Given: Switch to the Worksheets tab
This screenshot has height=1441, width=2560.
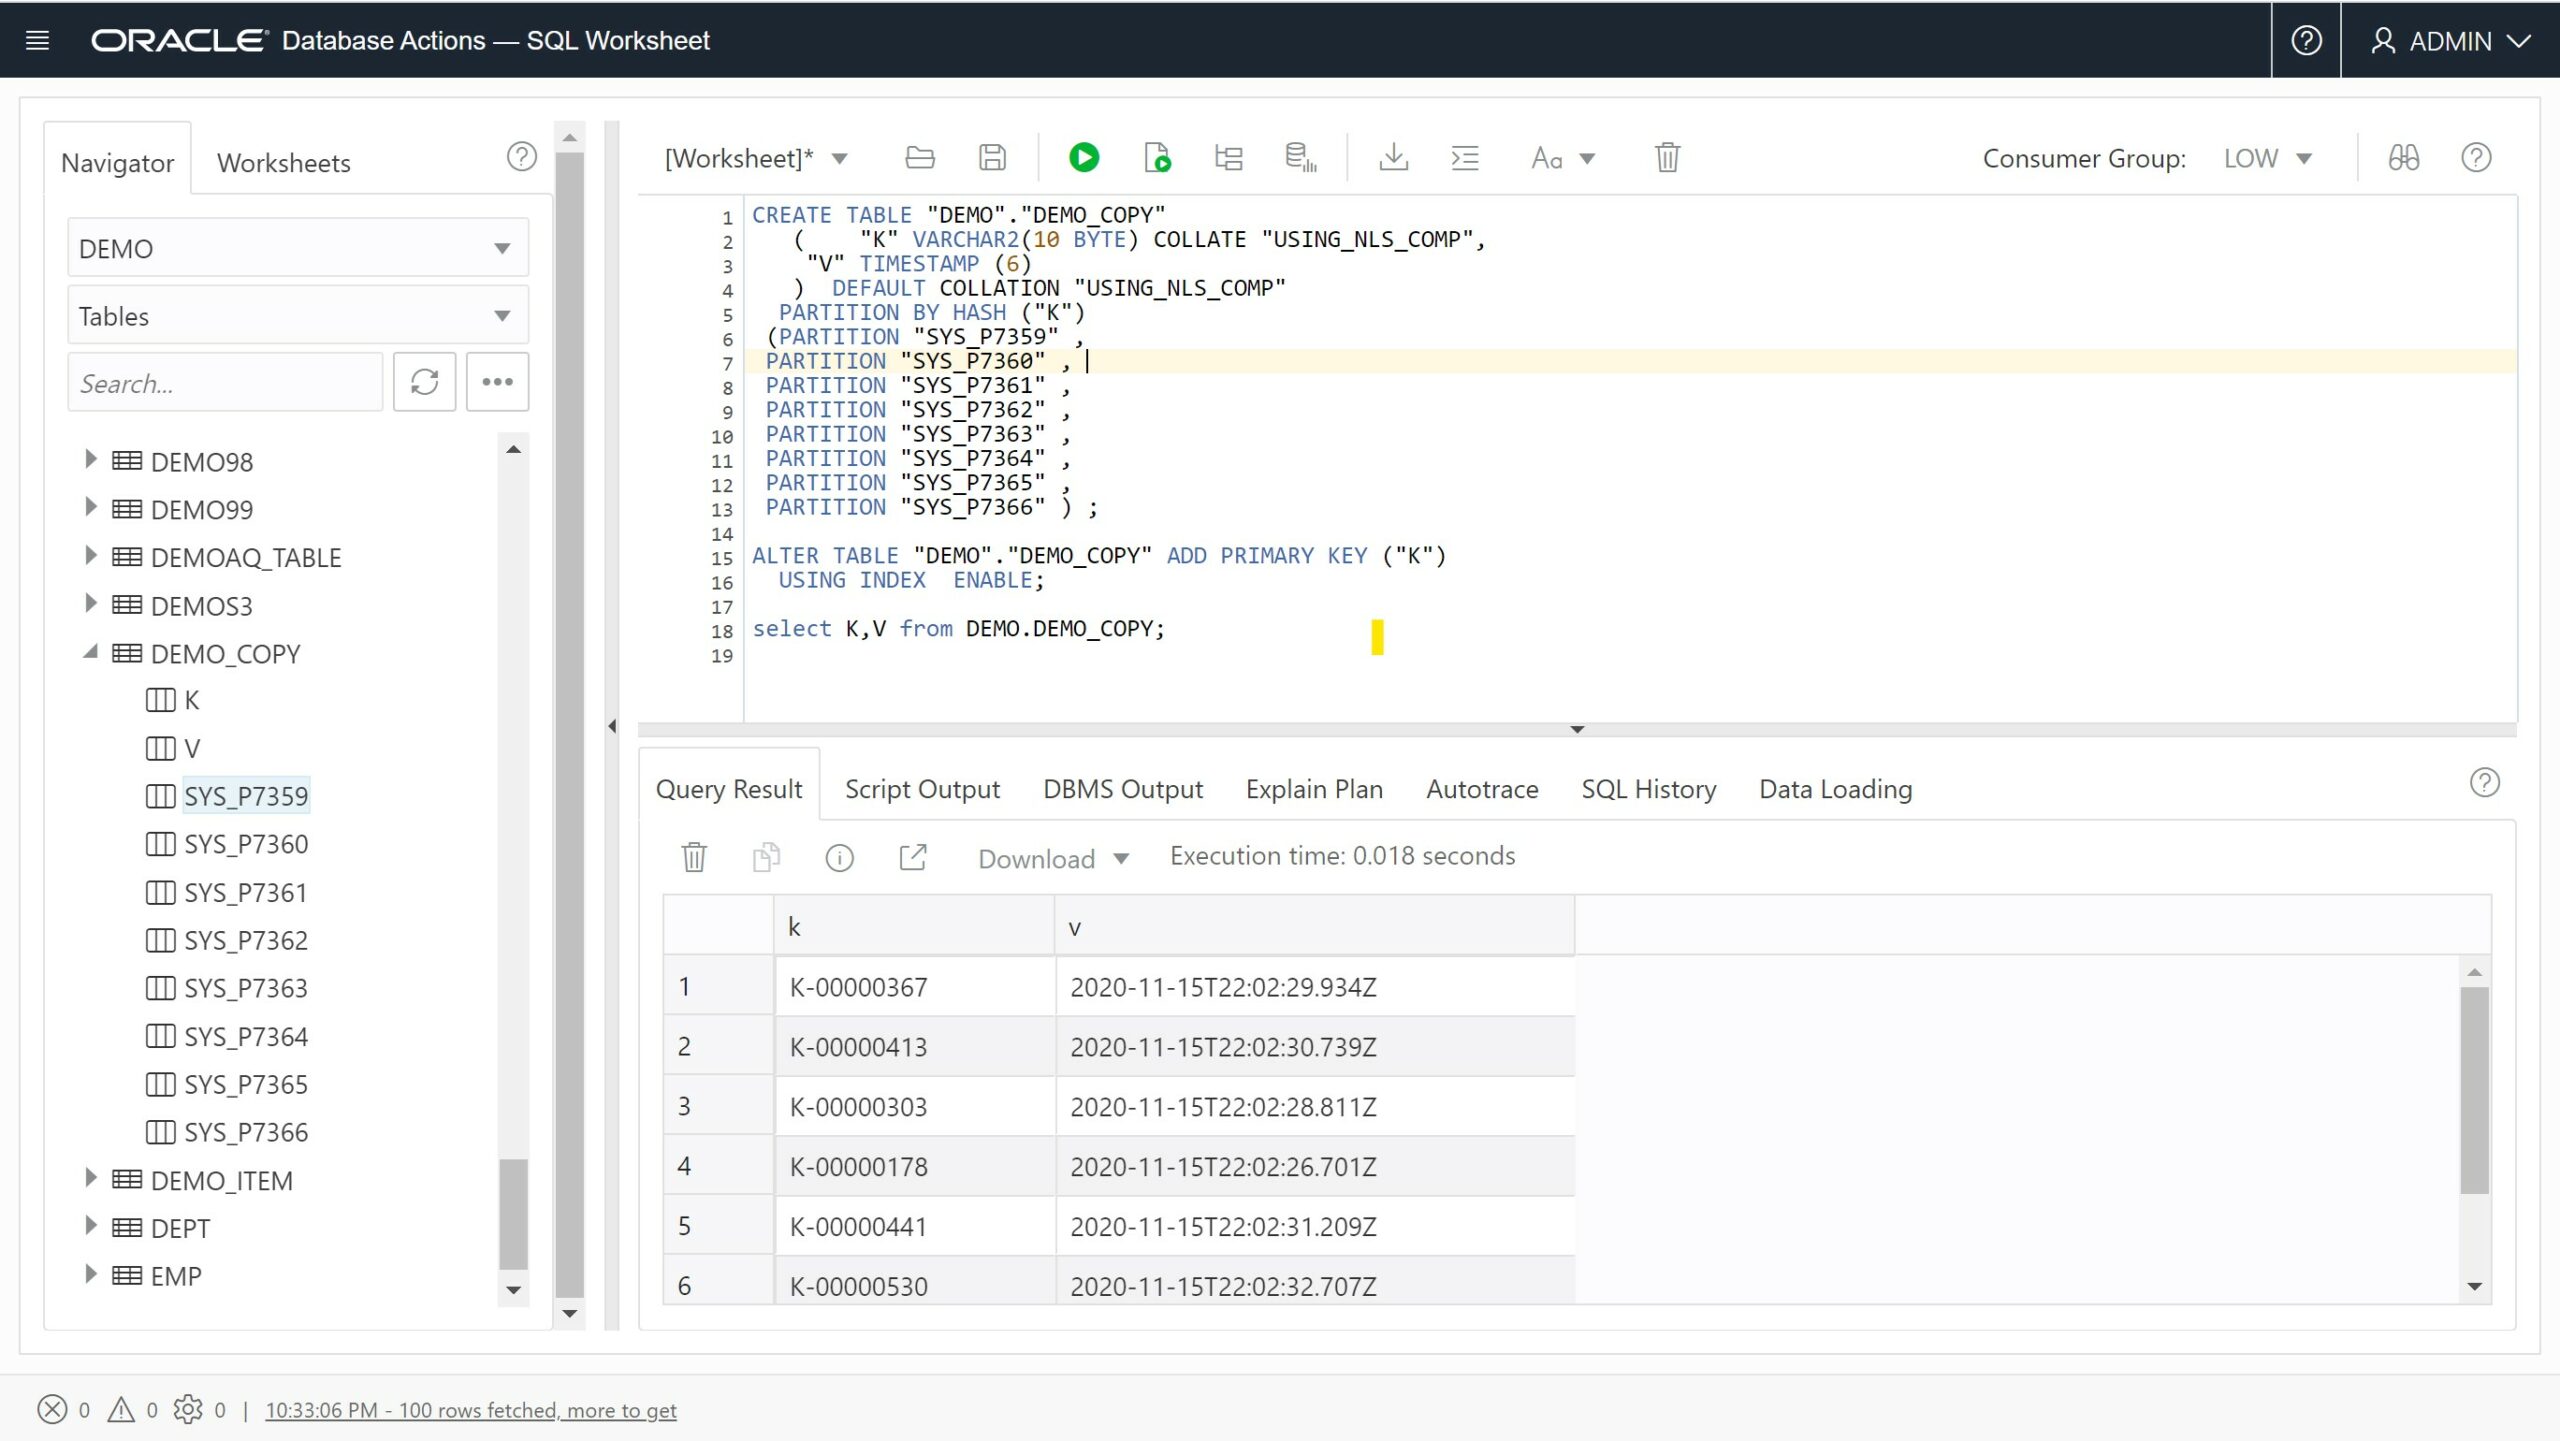Looking at the screenshot, I should tap(283, 163).
